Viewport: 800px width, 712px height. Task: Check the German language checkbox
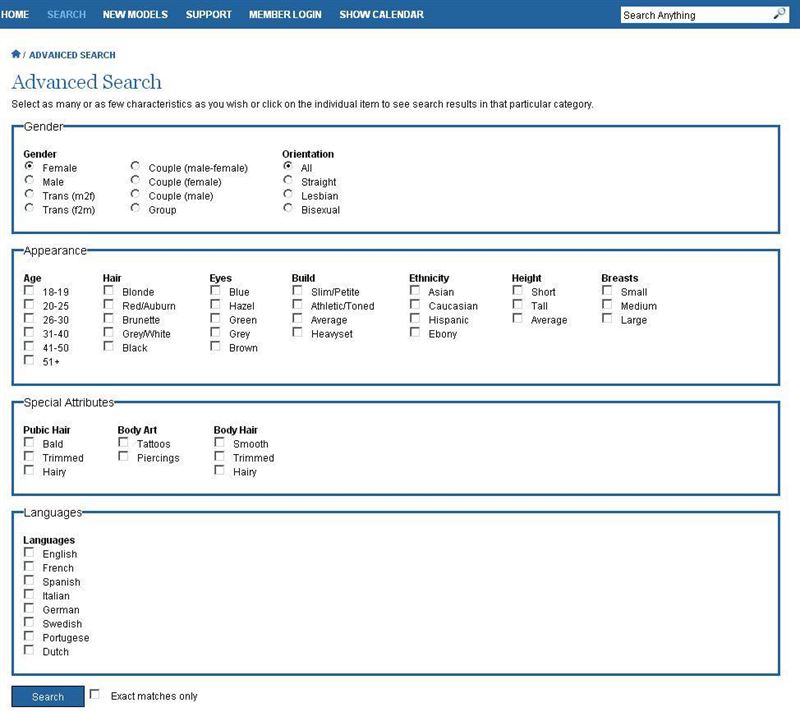click(x=29, y=608)
